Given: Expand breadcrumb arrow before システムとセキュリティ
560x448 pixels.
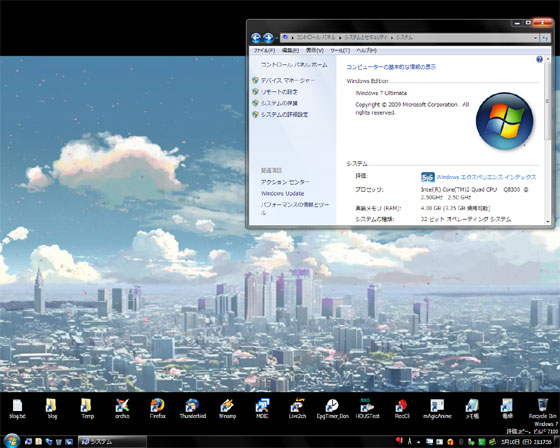Looking at the screenshot, I should click(x=340, y=38).
